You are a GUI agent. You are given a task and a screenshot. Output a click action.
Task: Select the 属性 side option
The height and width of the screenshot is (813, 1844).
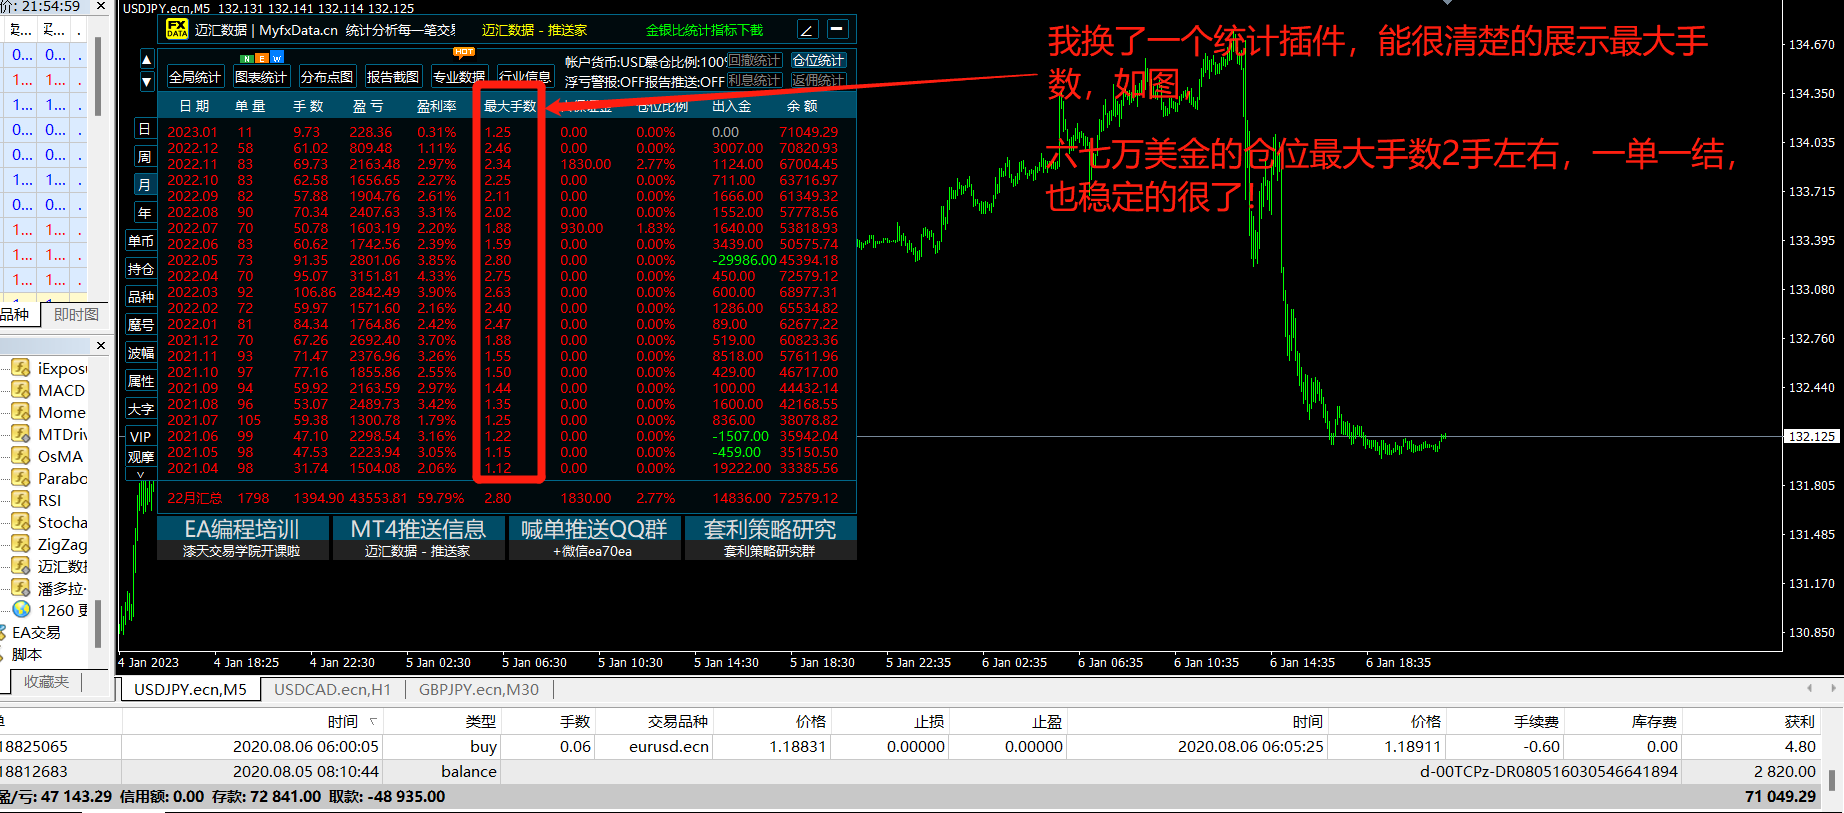click(141, 381)
